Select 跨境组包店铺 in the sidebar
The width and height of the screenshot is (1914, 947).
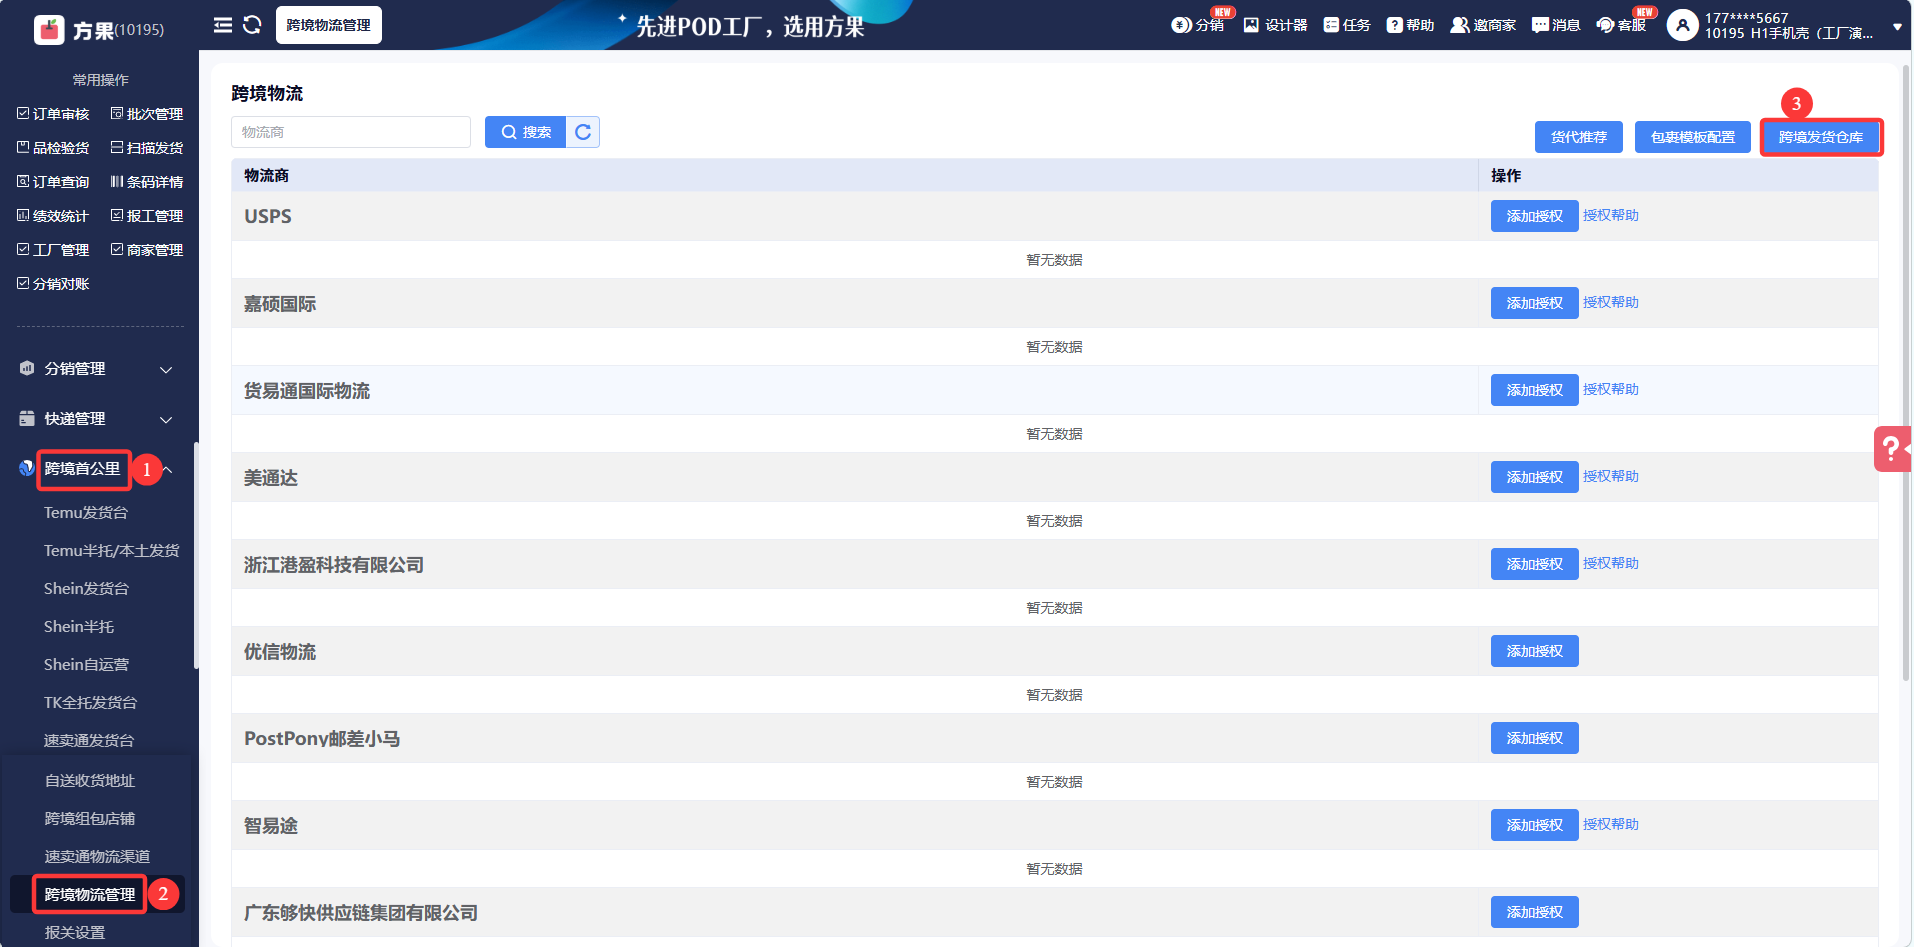click(x=89, y=819)
